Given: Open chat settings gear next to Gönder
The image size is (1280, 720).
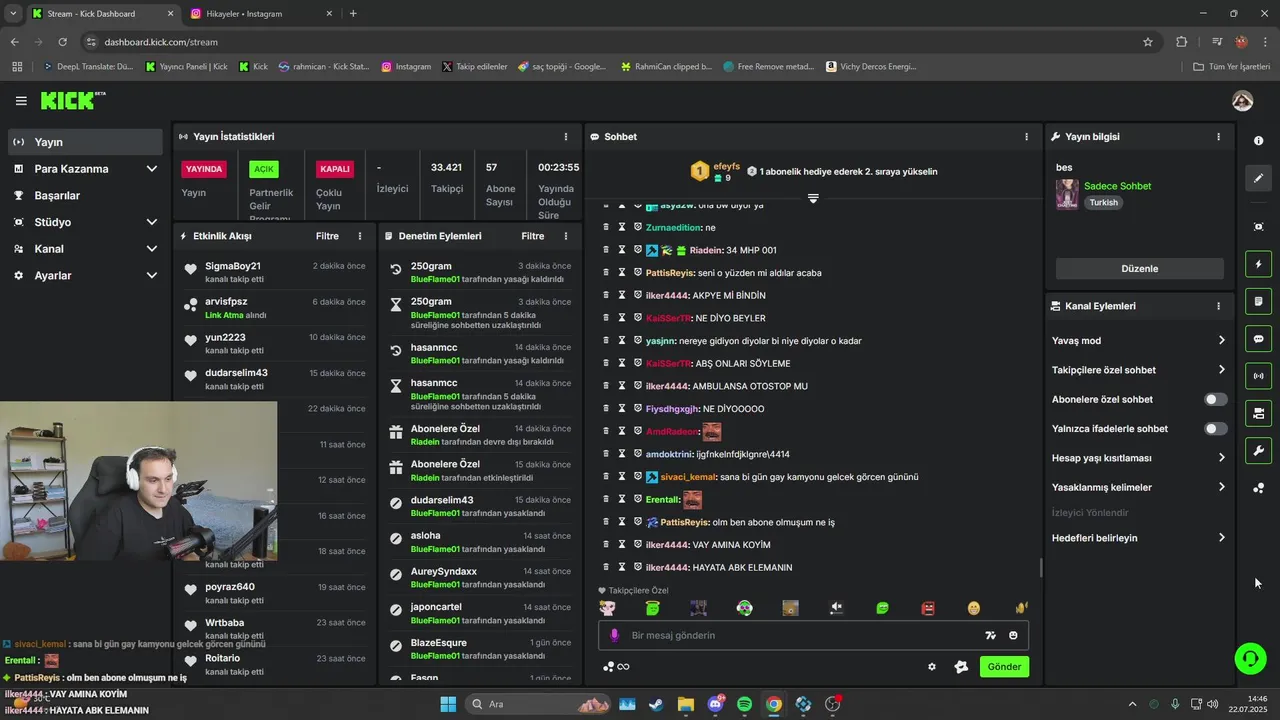Looking at the screenshot, I should (x=932, y=667).
